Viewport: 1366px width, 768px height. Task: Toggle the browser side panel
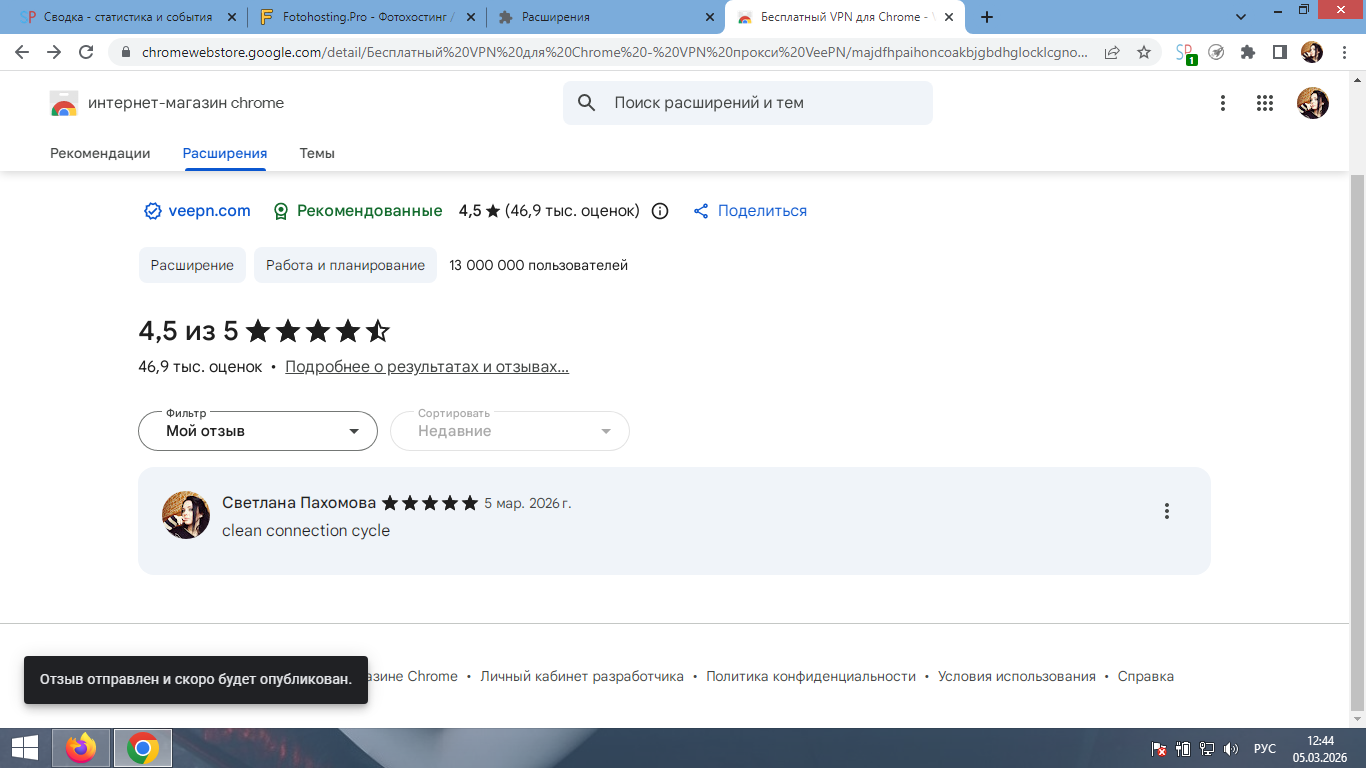tap(1279, 53)
